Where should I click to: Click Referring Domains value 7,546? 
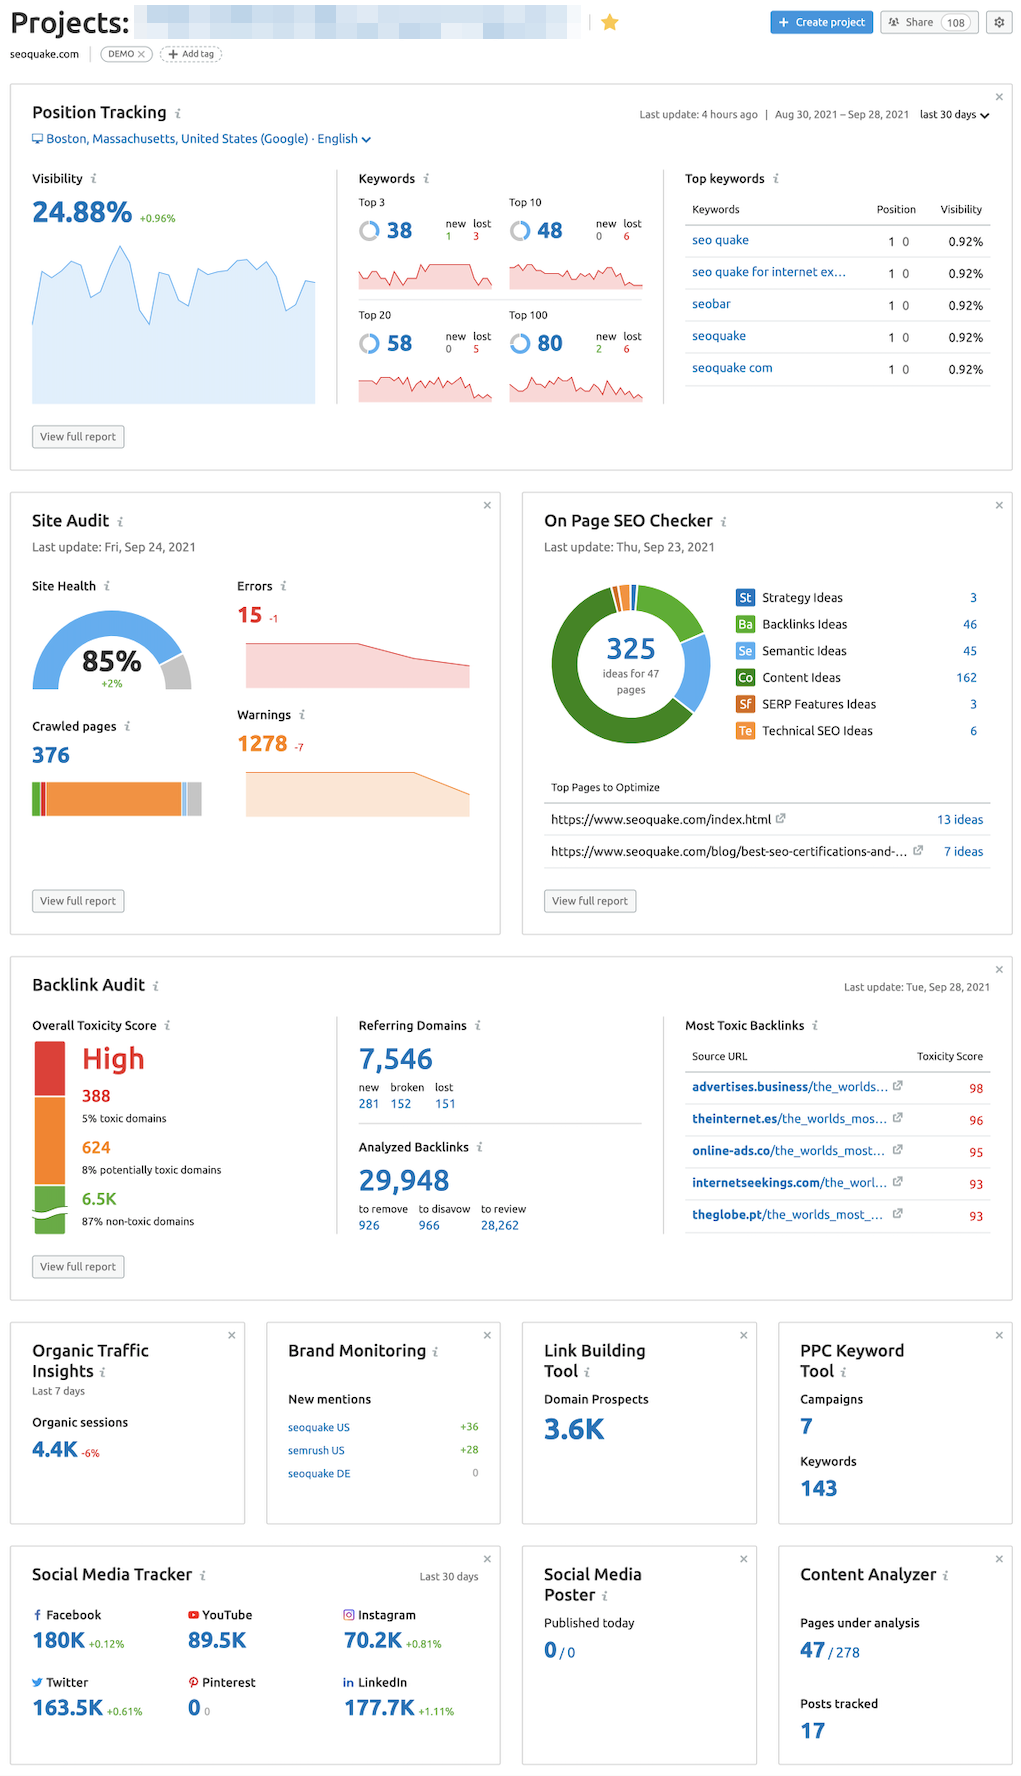tap(396, 1059)
